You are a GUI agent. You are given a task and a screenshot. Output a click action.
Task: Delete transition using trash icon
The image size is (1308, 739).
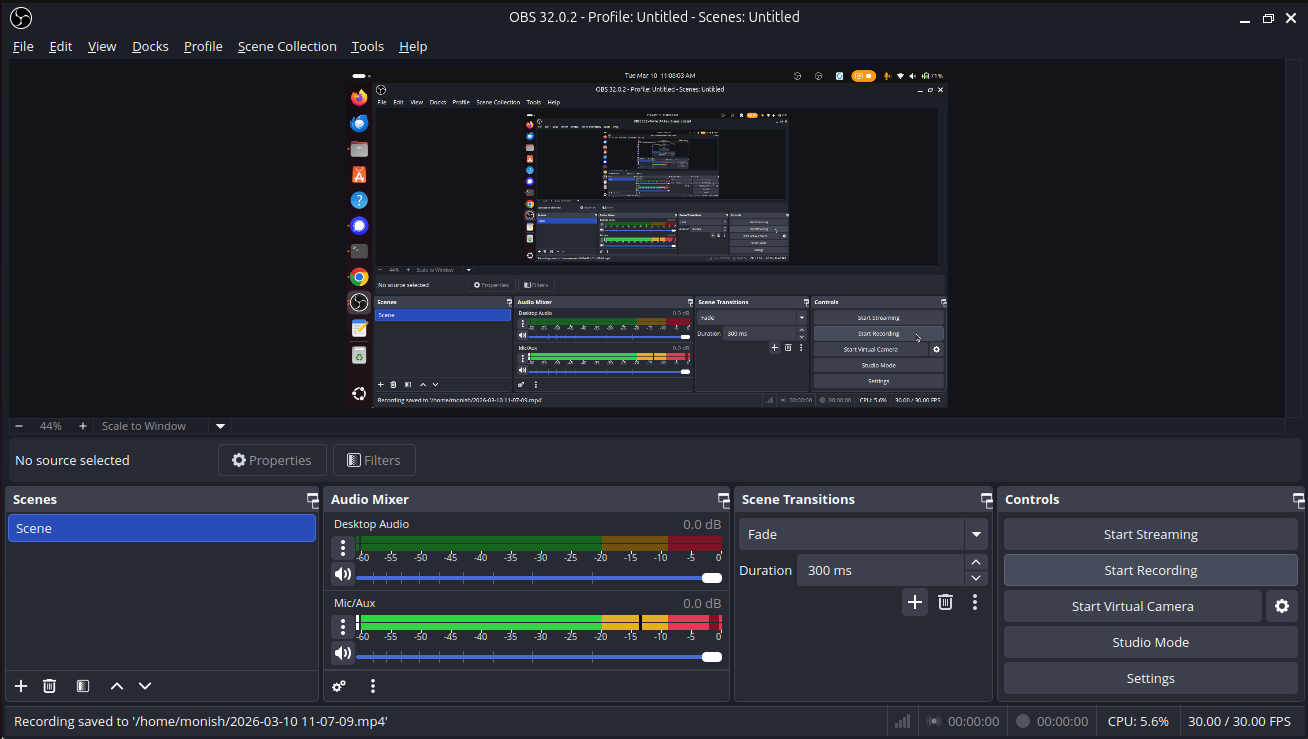point(945,602)
